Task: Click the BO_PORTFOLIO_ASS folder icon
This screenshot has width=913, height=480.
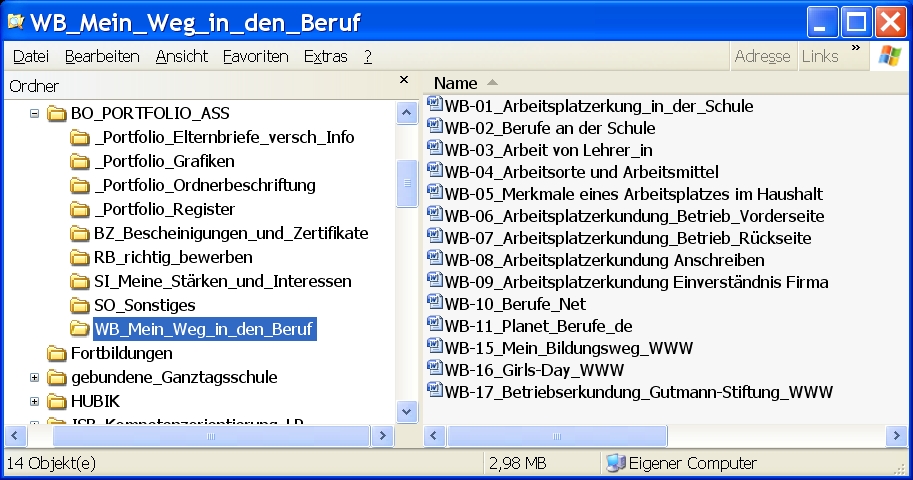Action: pyautogui.click(x=56, y=113)
